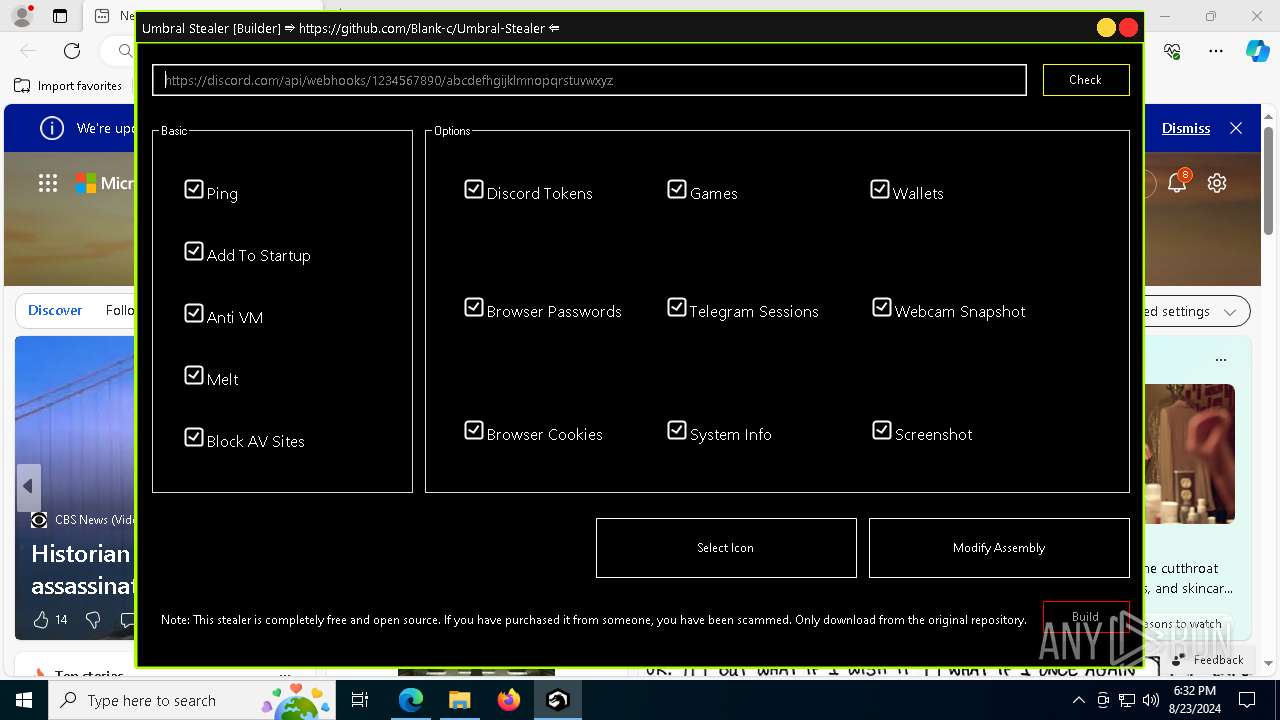
Task: Click the Check button beside webhook field
Action: coord(1085,80)
